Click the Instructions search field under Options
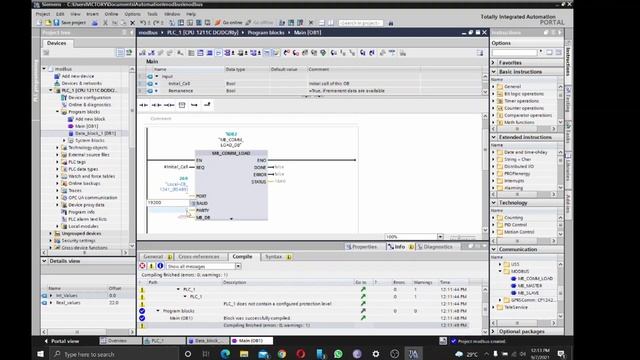Viewport: 640px width, 360px height. click(514, 53)
